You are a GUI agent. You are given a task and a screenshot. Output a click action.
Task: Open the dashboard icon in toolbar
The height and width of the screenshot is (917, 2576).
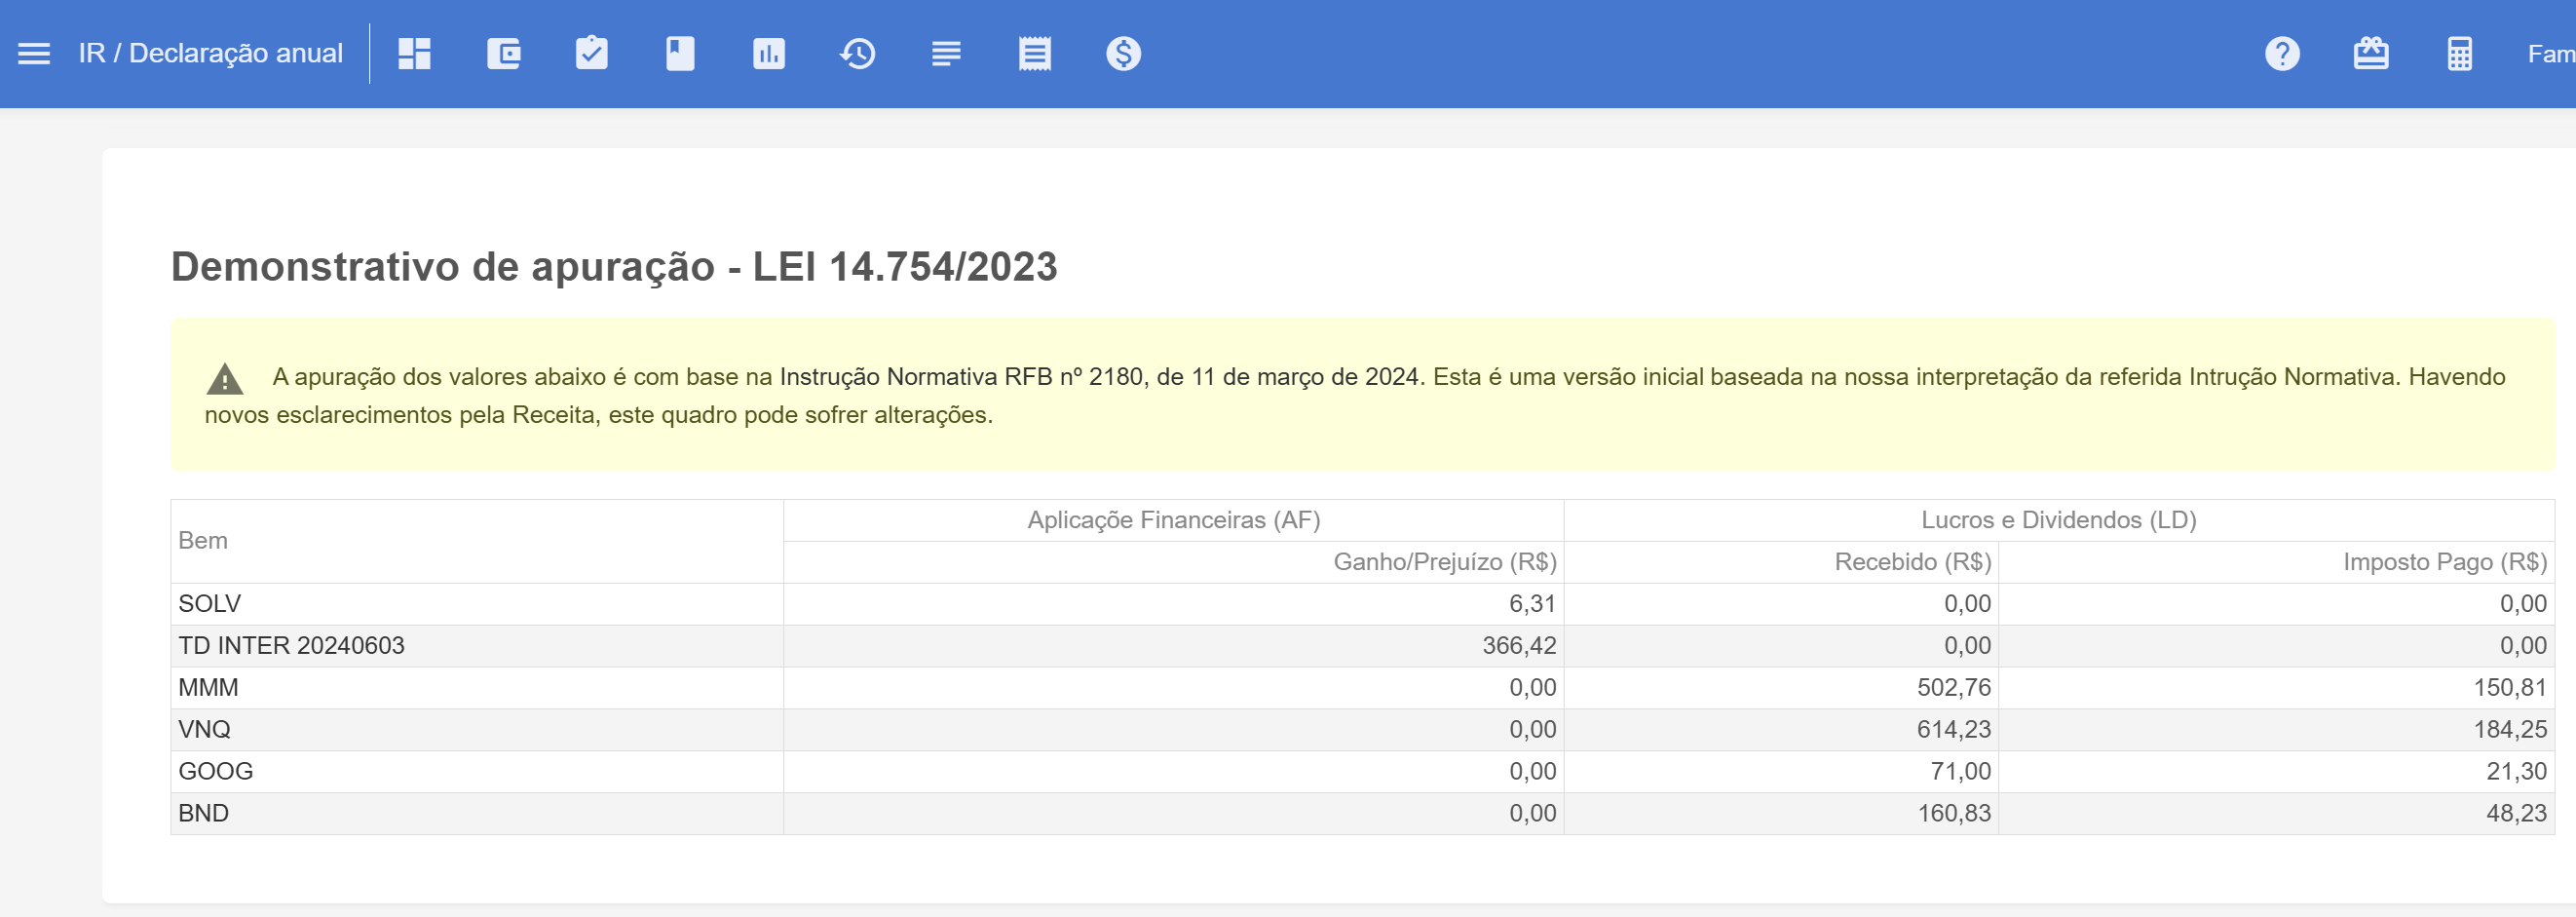pyautogui.click(x=414, y=54)
